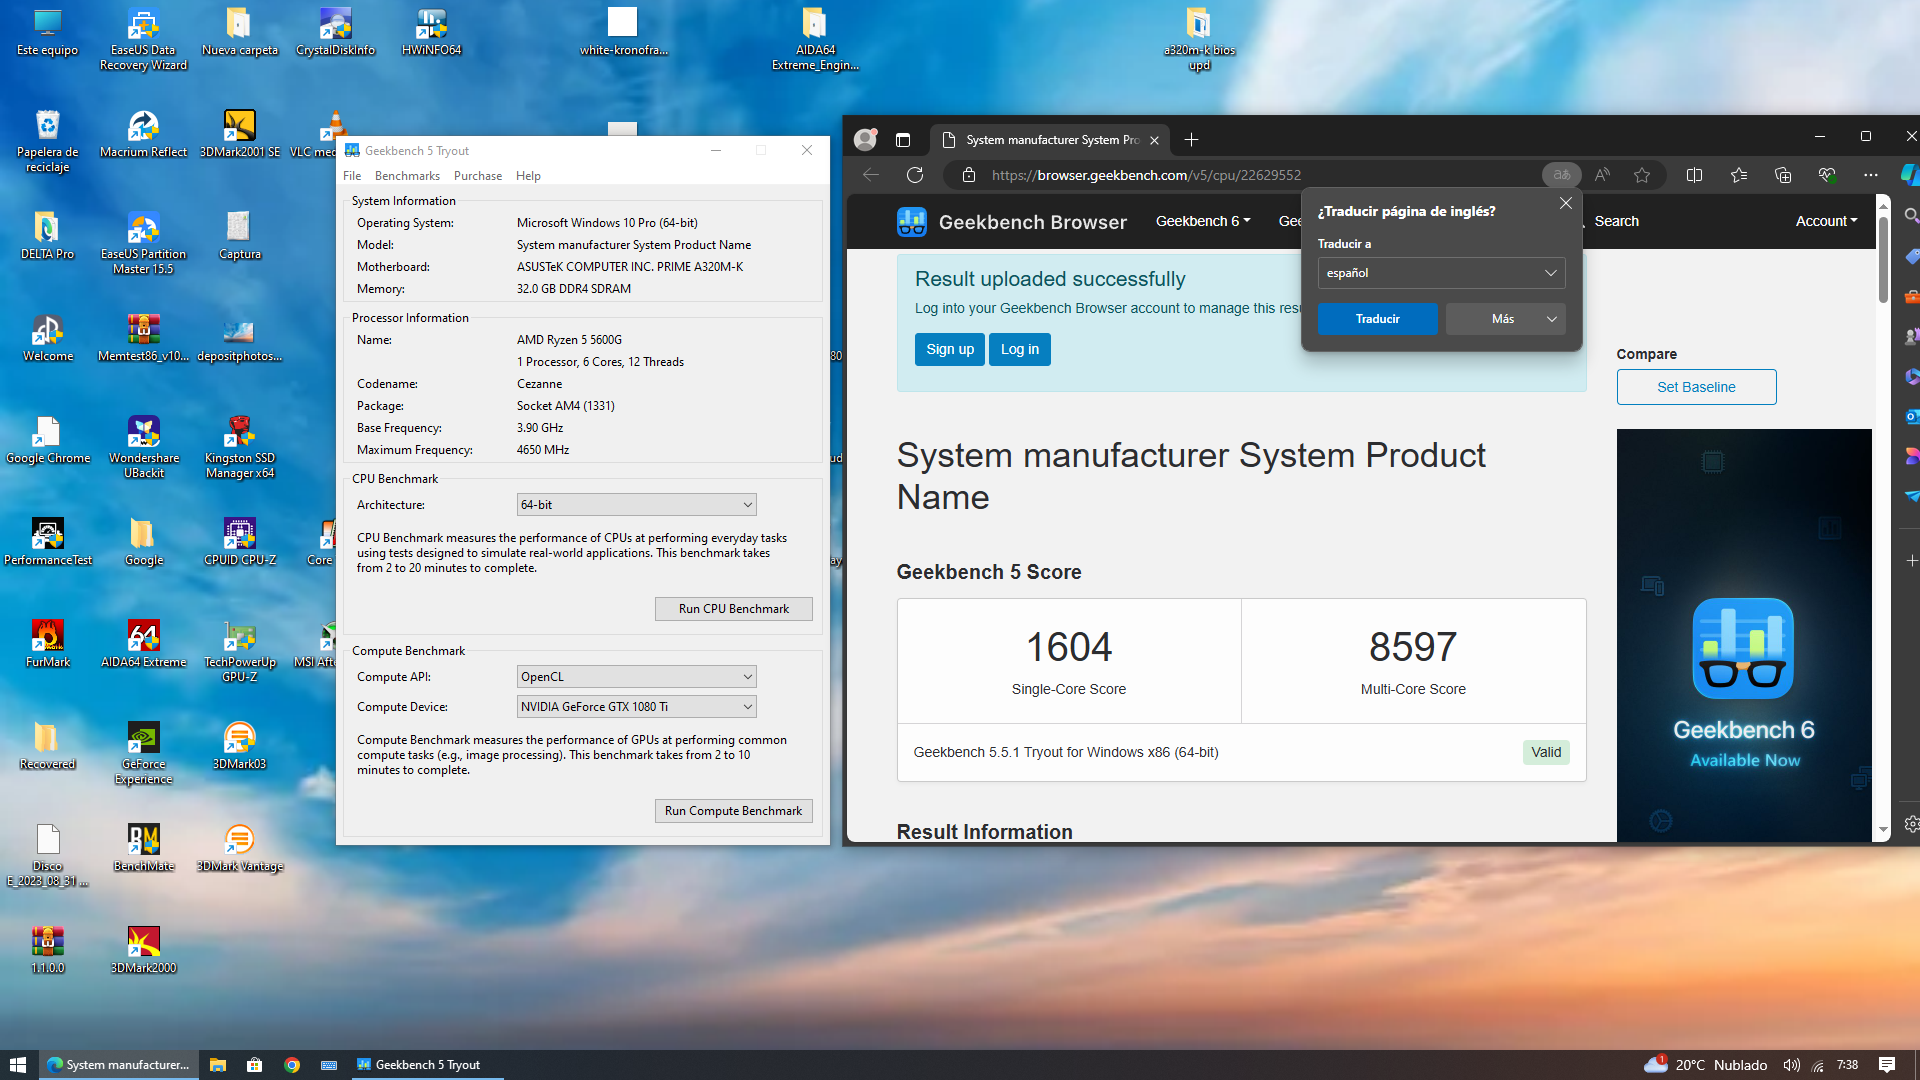
Task: Expand Geekbench 6 navigation menu
Action: point(1203,221)
